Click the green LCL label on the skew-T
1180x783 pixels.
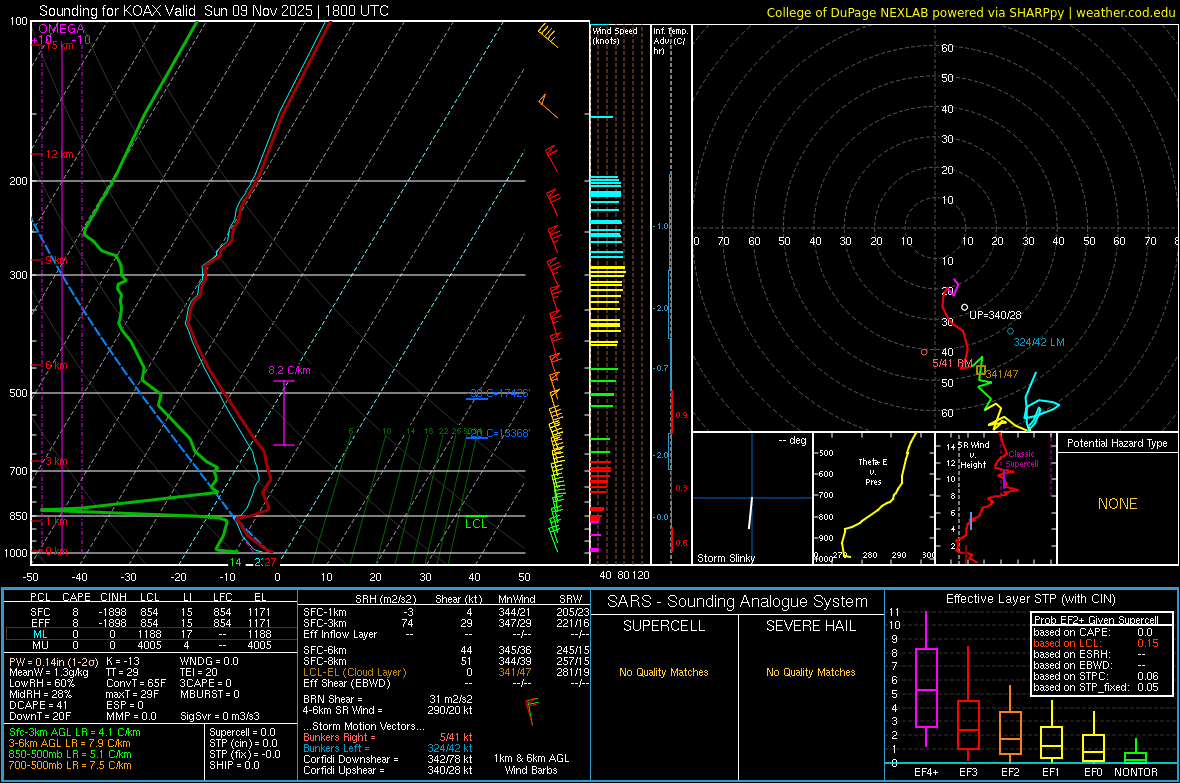point(476,524)
